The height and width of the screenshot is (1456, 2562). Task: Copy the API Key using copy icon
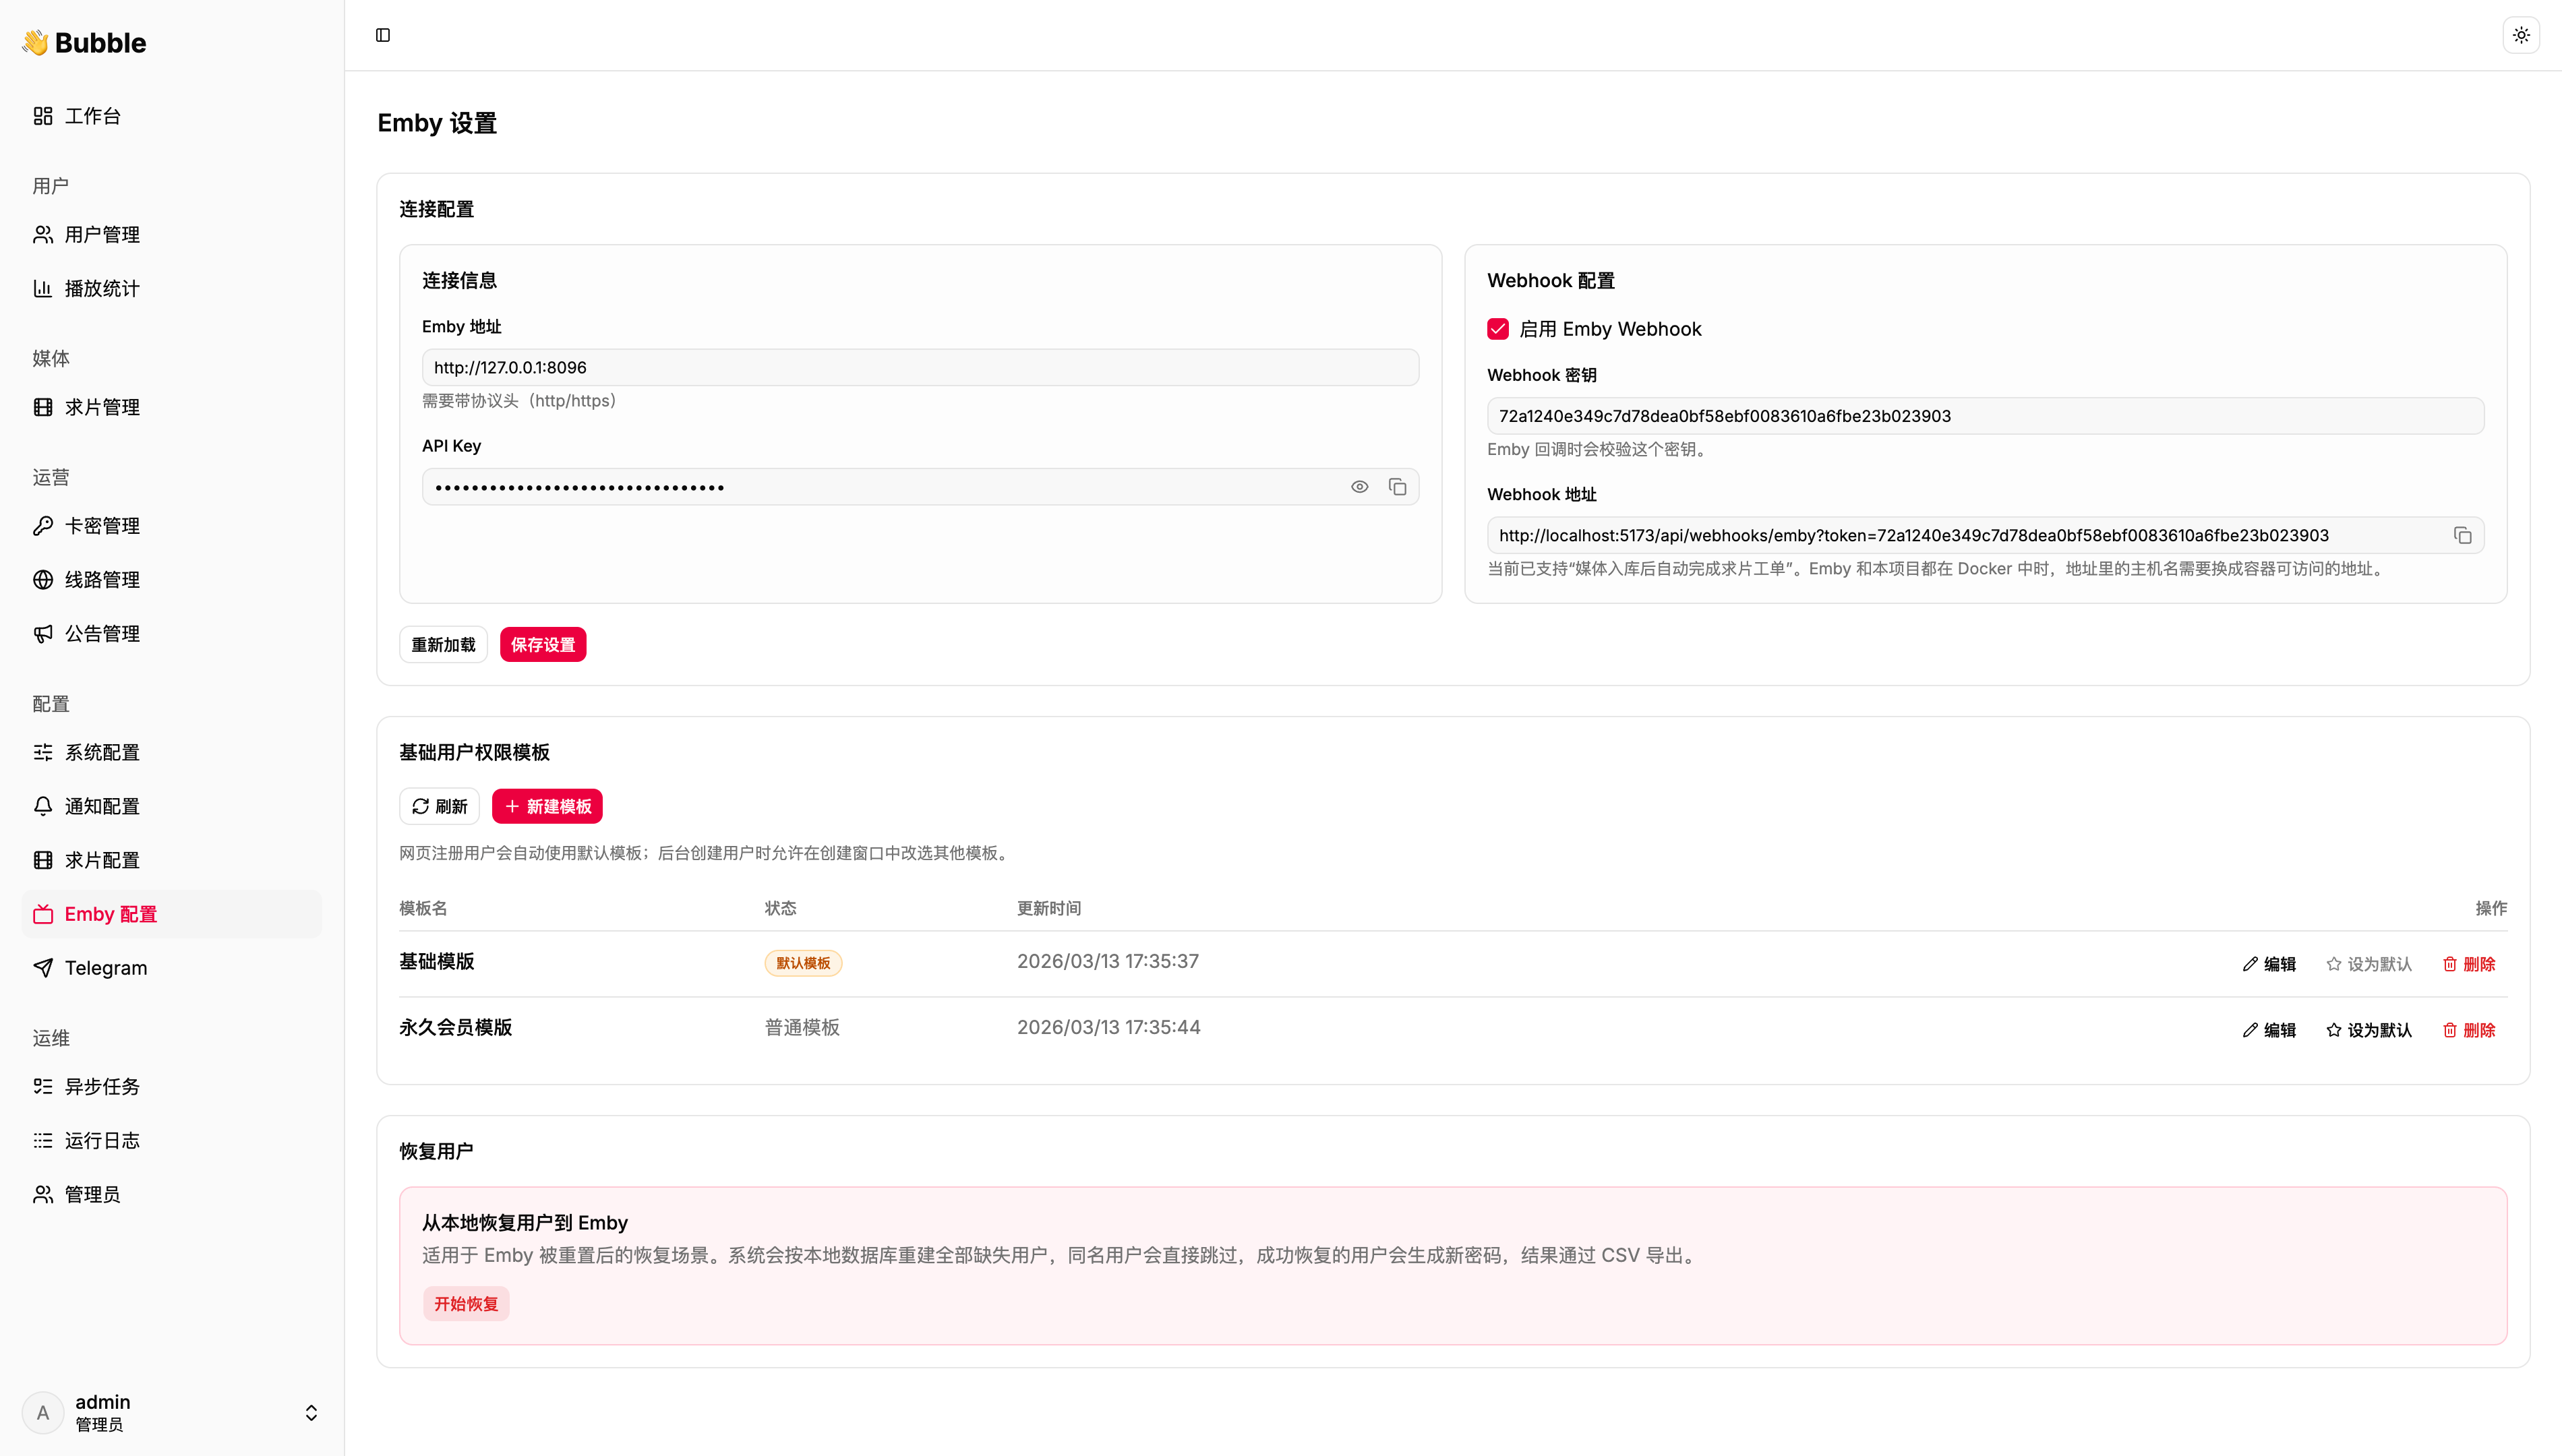click(x=1397, y=487)
